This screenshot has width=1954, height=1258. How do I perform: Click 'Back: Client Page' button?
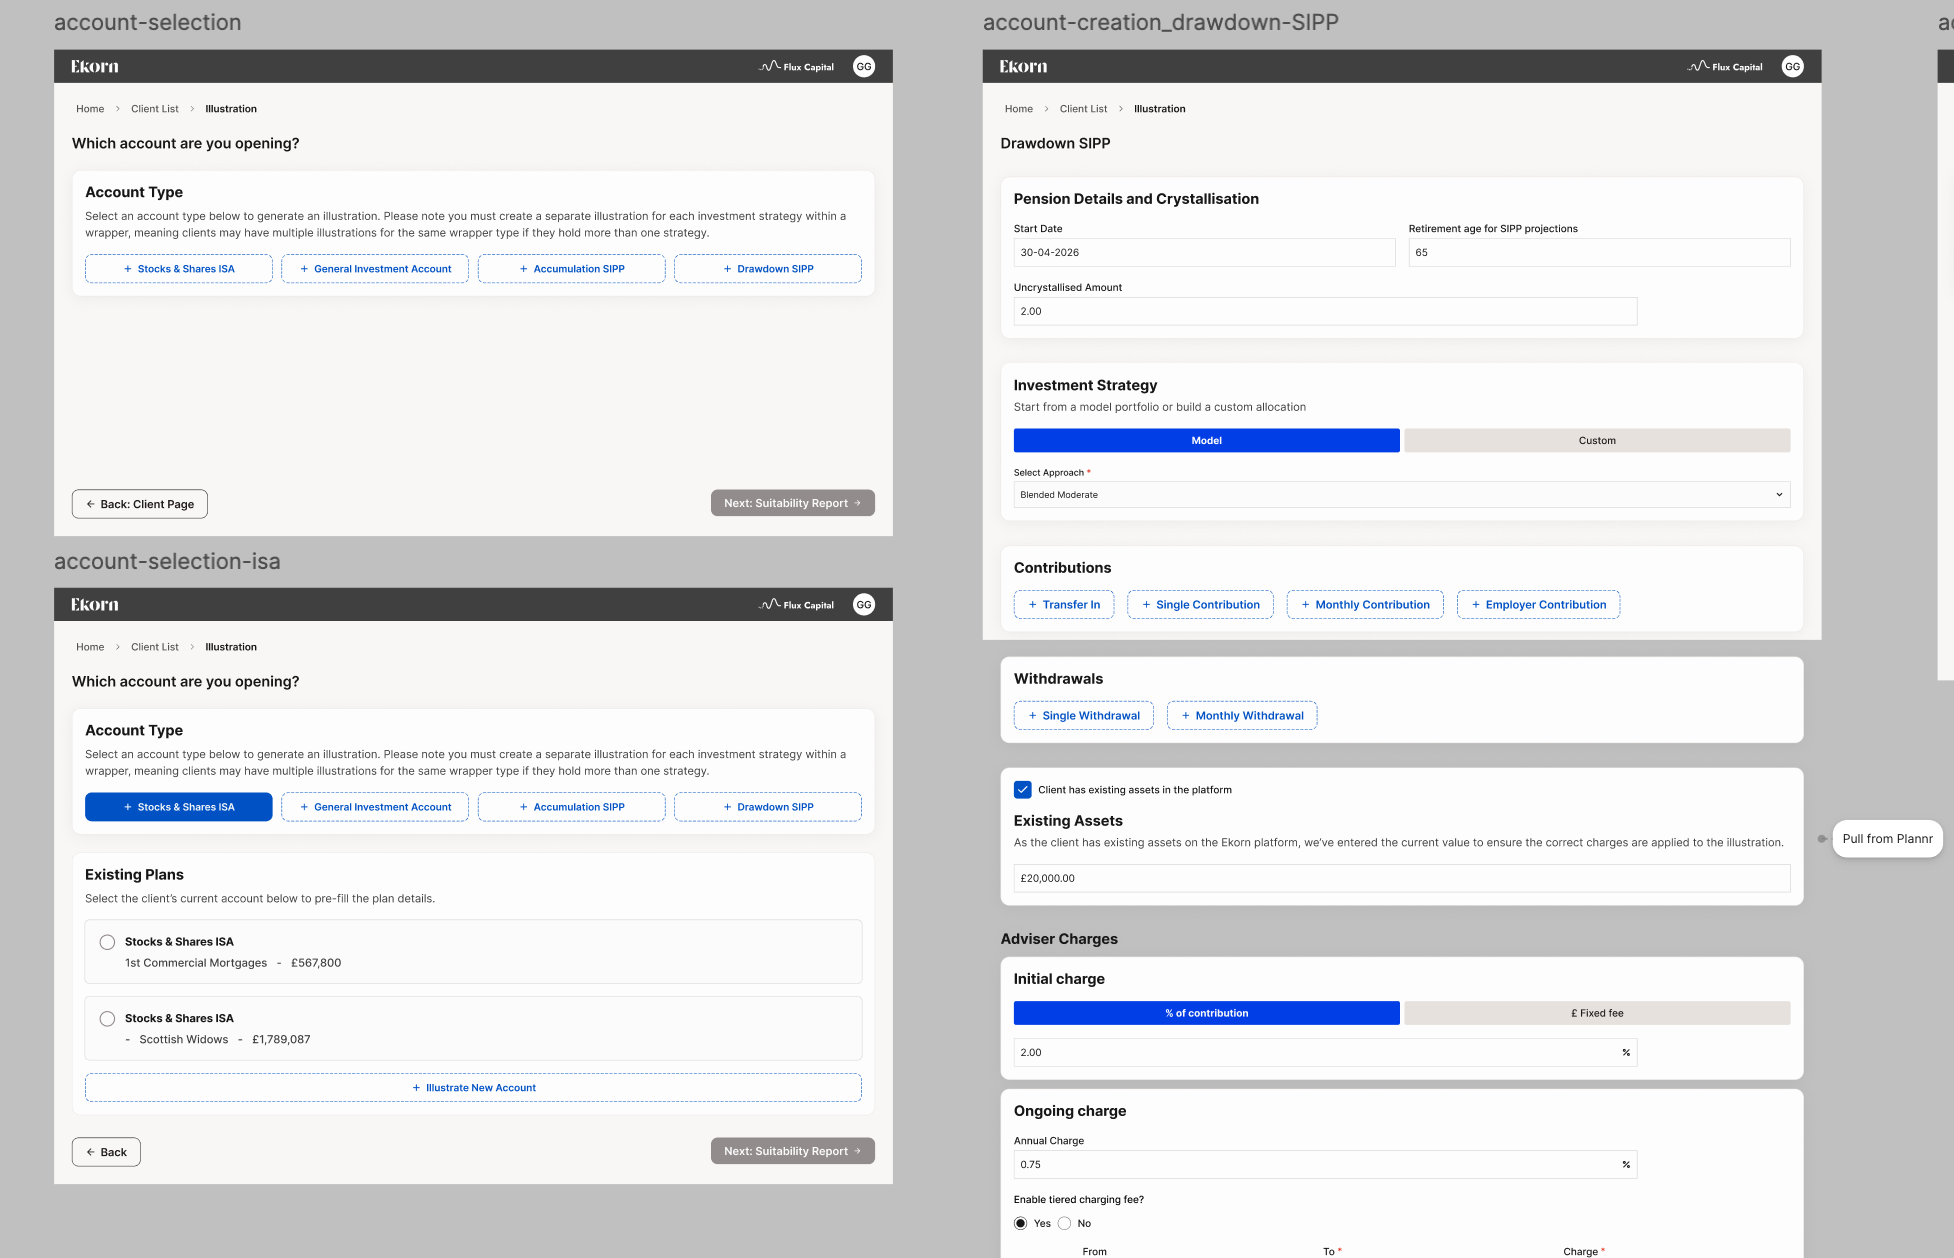140,504
